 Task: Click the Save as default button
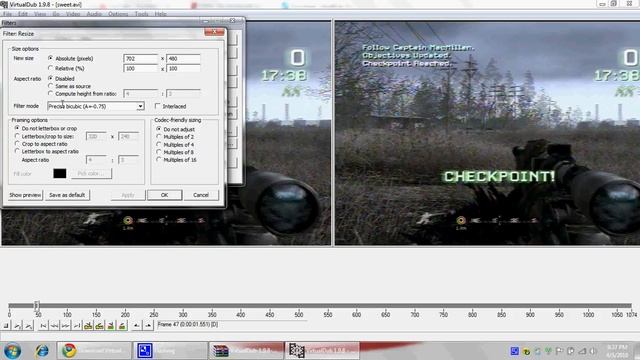point(67,195)
